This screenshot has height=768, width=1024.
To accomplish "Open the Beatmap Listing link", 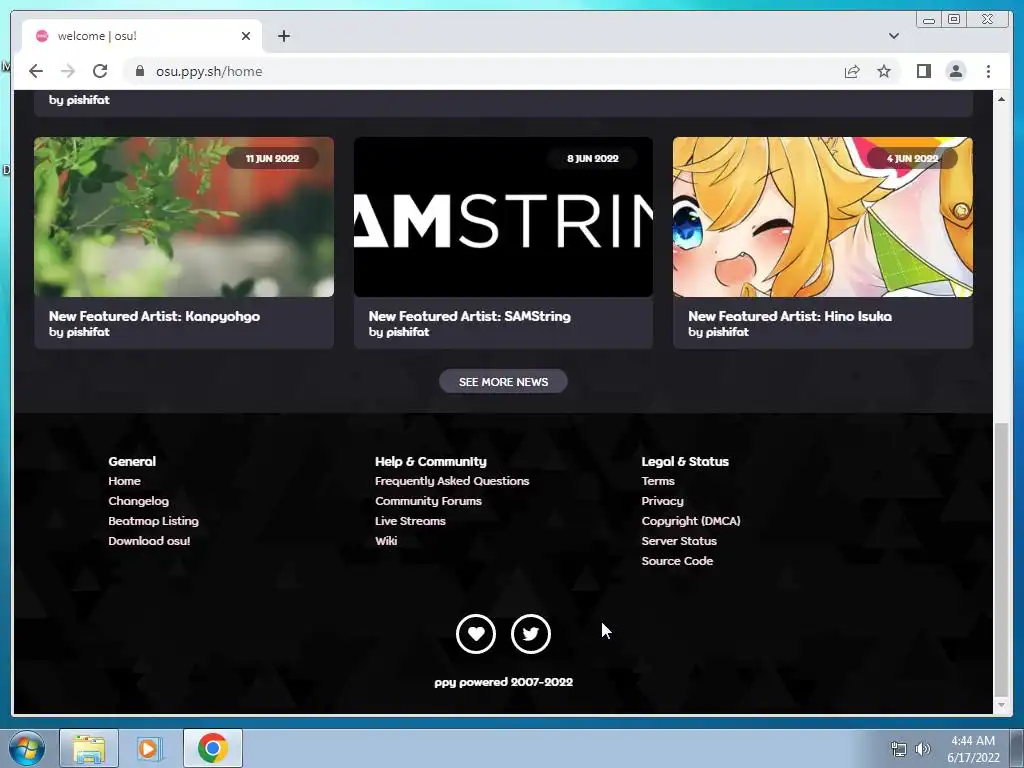I will 153,520.
